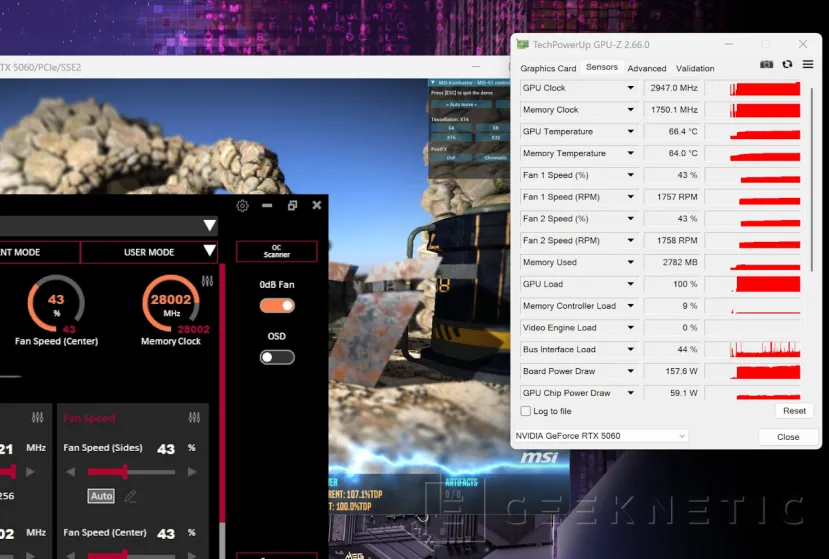Click the pencil edit icon beside Auto

pos(130,496)
